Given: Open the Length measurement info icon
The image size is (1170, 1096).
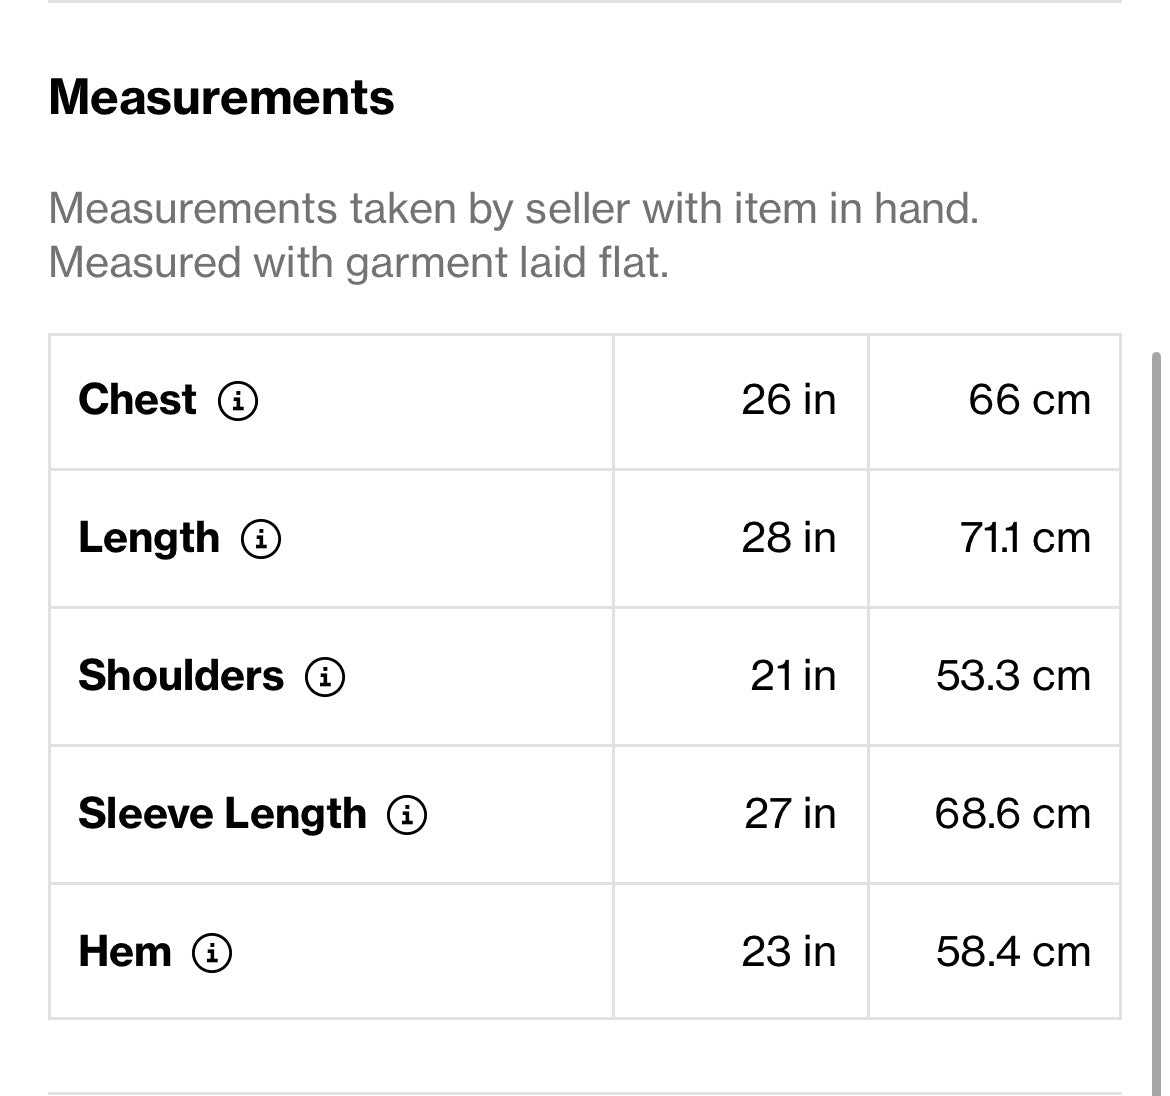Looking at the screenshot, I should click(x=261, y=539).
